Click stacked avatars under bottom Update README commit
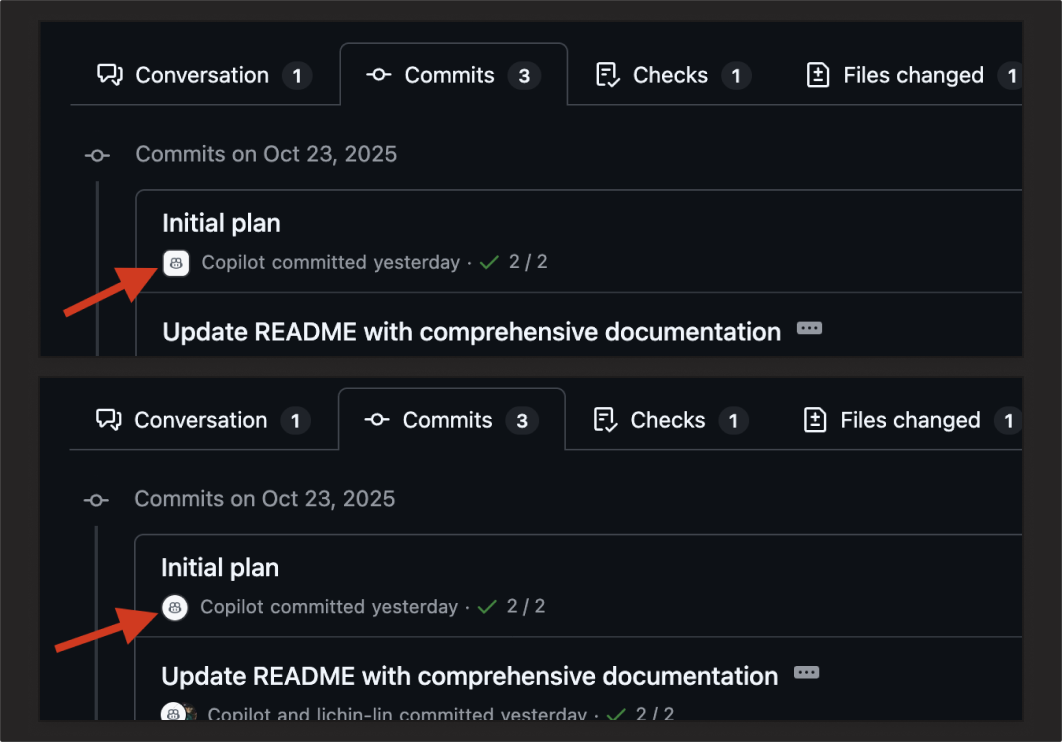The width and height of the screenshot is (1062, 742). (x=179, y=712)
